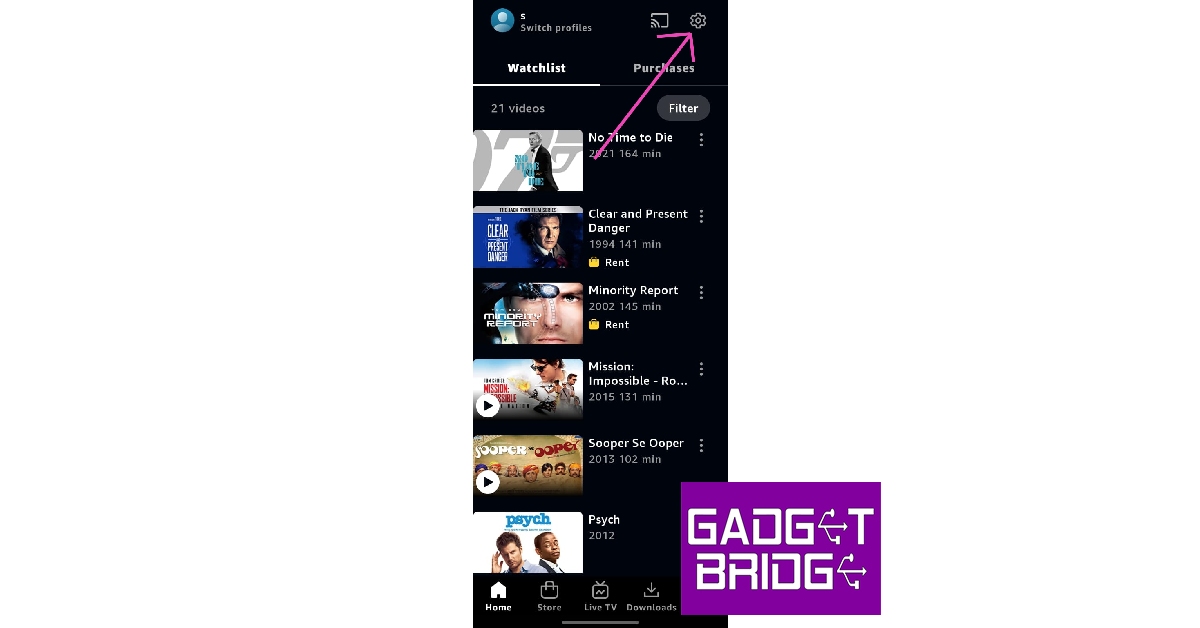This screenshot has width=1200, height=628.
Task: Open the Minority Report poster thumbnail
Action: [x=528, y=313]
